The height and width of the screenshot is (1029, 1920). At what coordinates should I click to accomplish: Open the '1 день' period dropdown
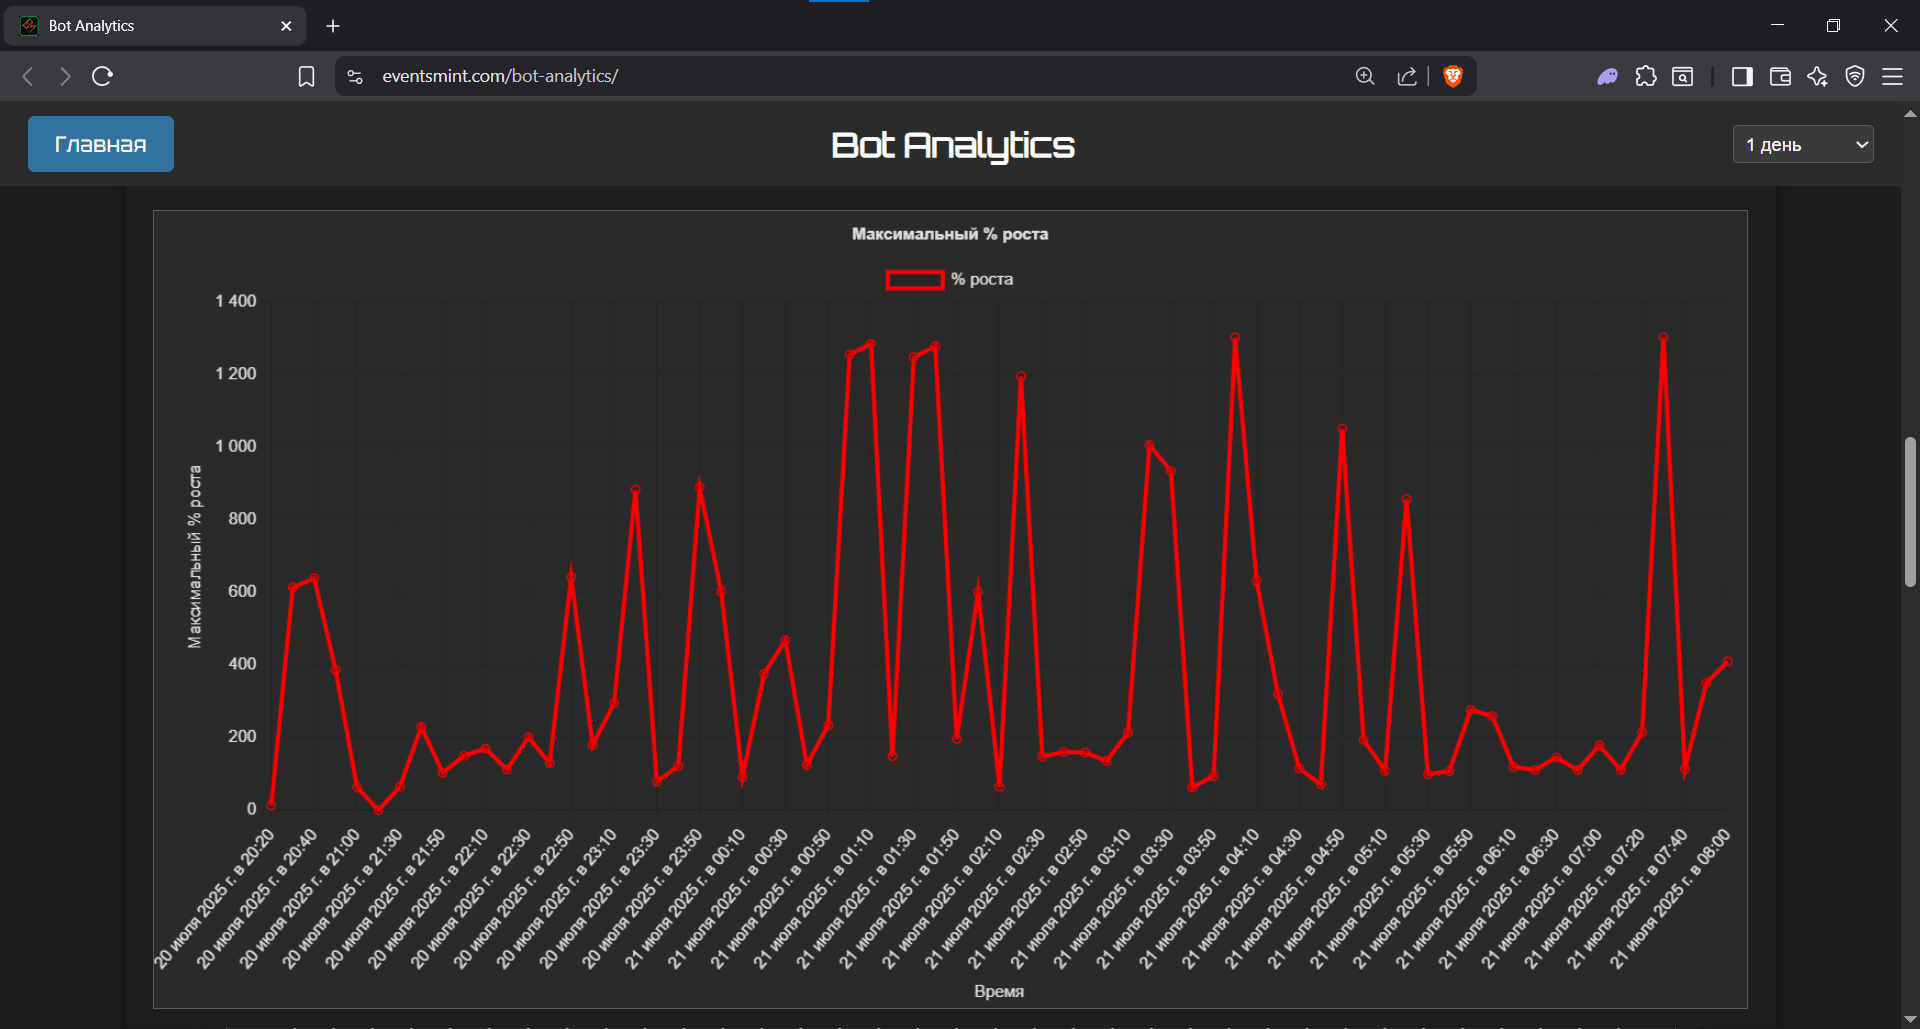pos(1802,144)
